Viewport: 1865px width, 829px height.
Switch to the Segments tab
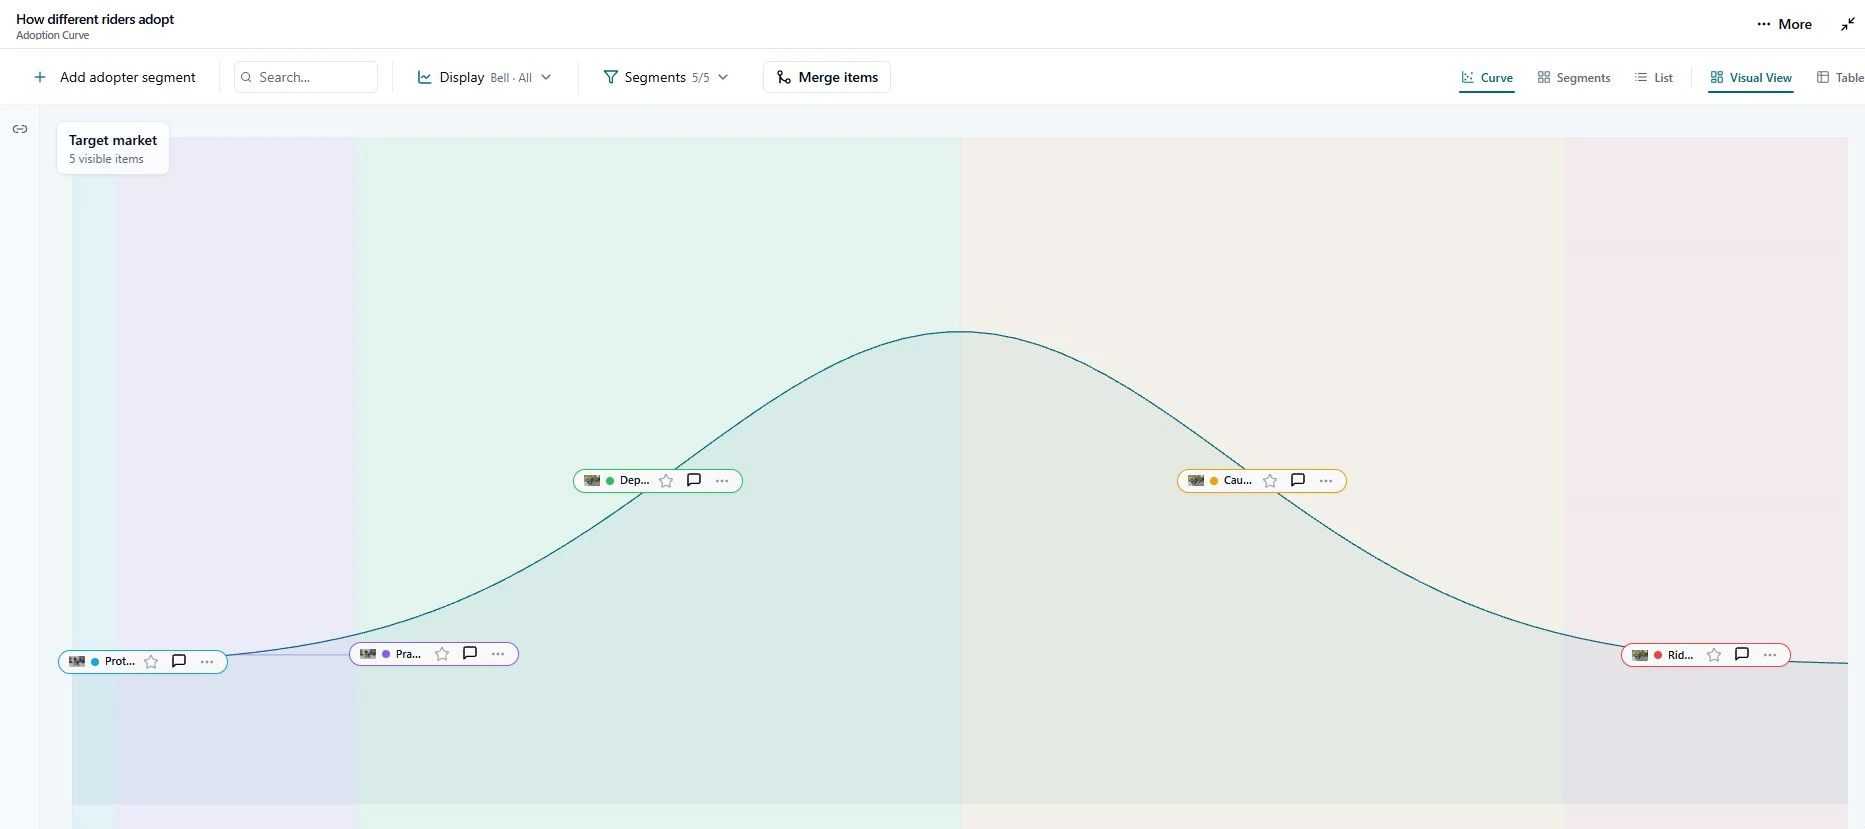[x=1574, y=78]
